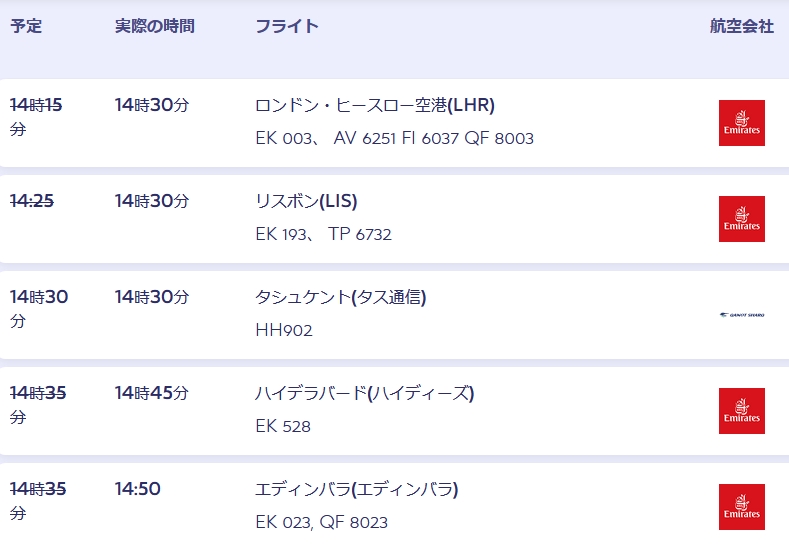Click the EK 193, TP 6732 flight numbers
789x548 pixels.
point(323,235)
